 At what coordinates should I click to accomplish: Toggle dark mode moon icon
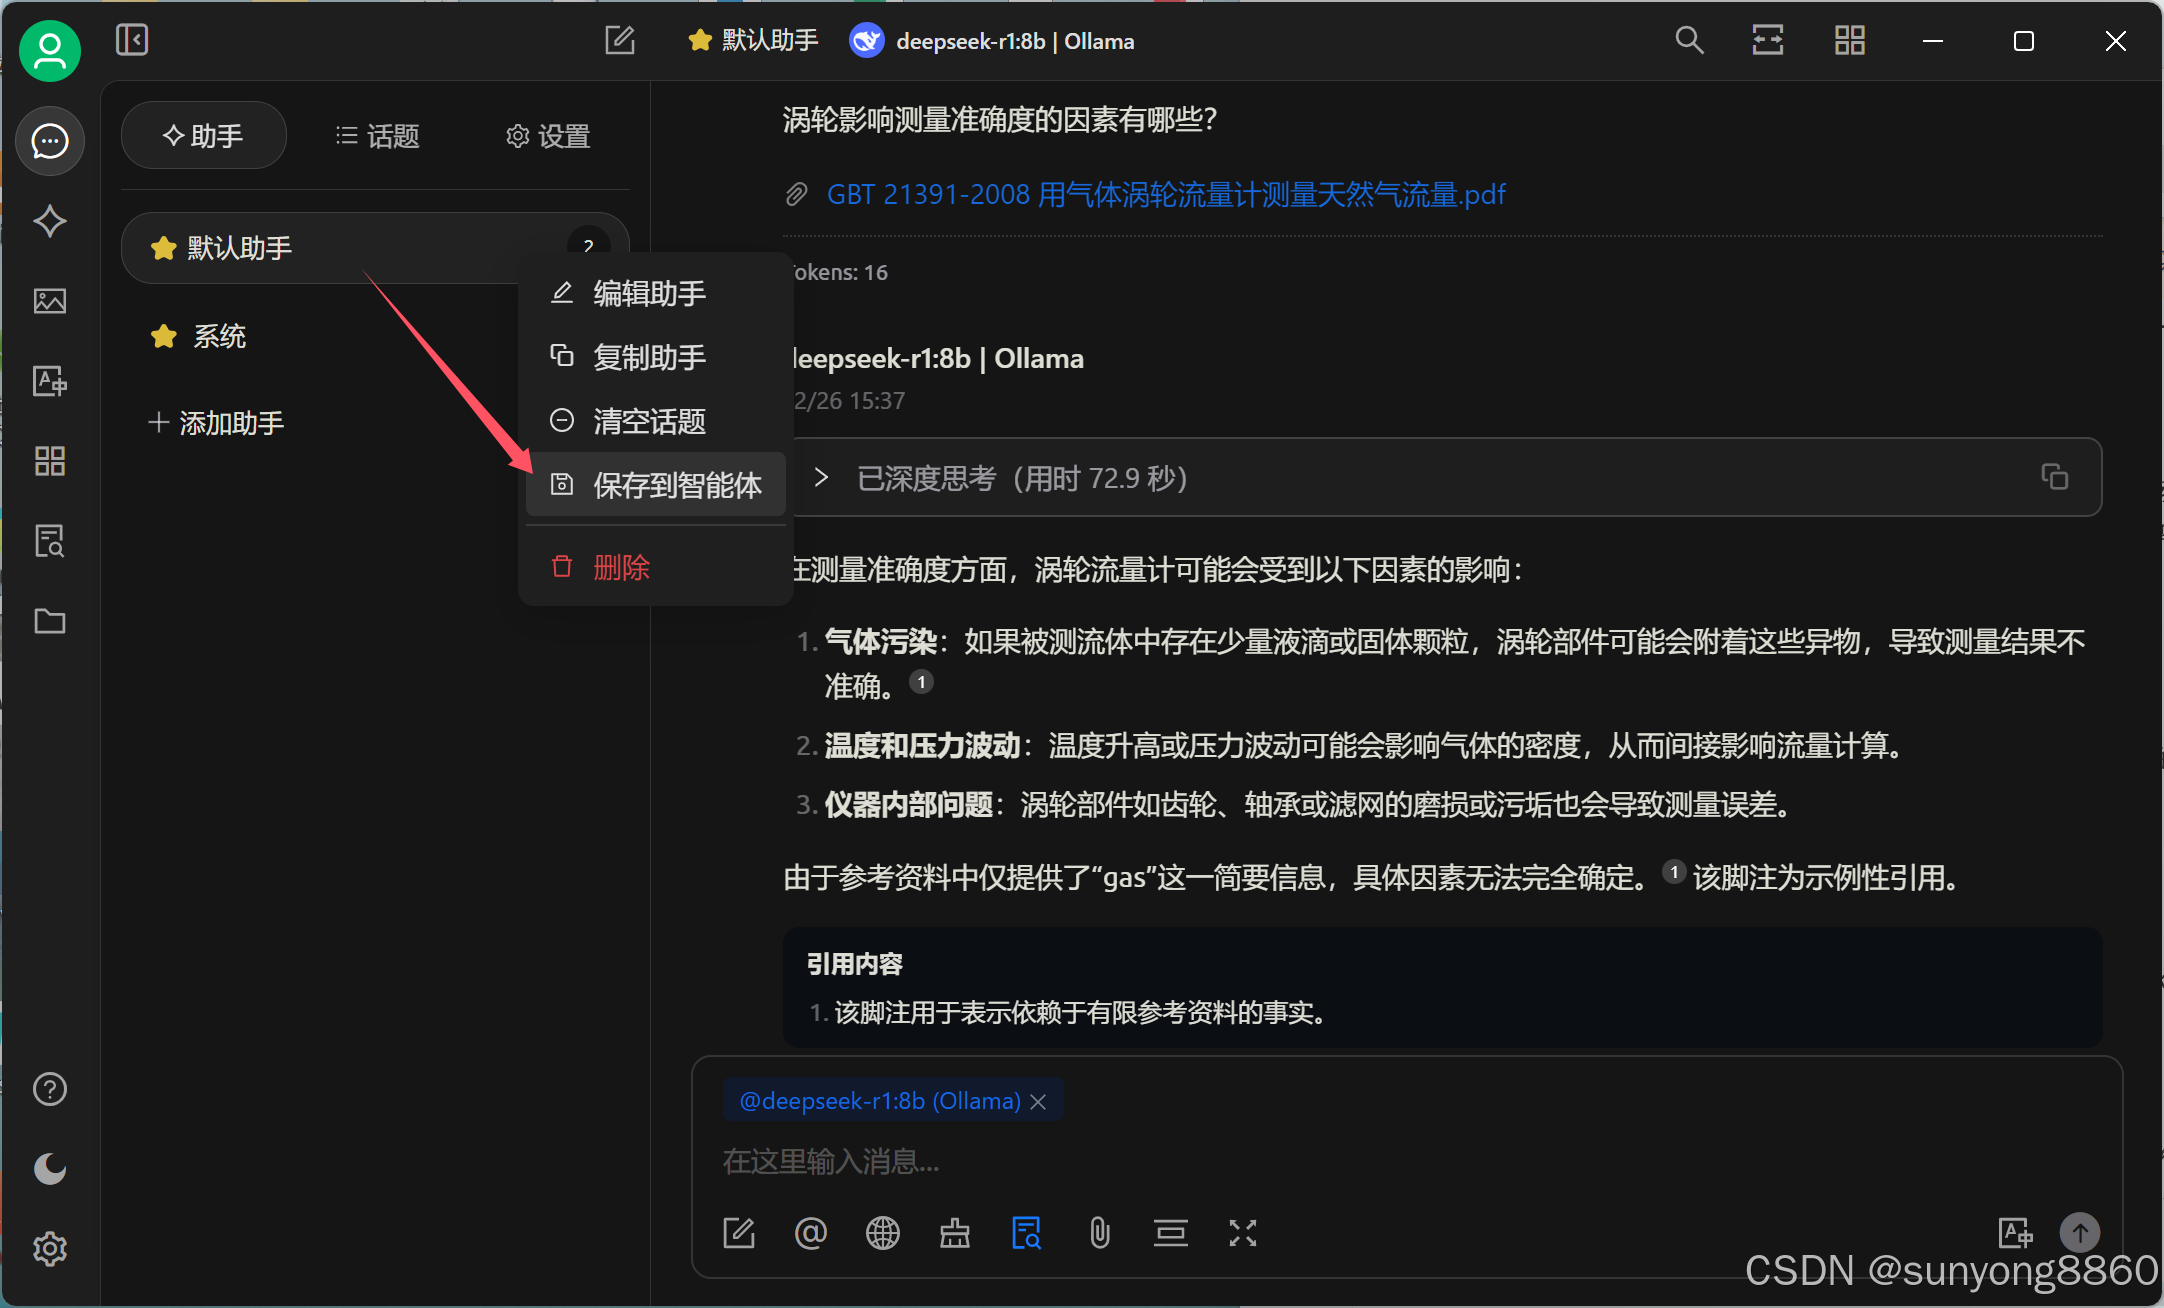[x=49, y=1168]
